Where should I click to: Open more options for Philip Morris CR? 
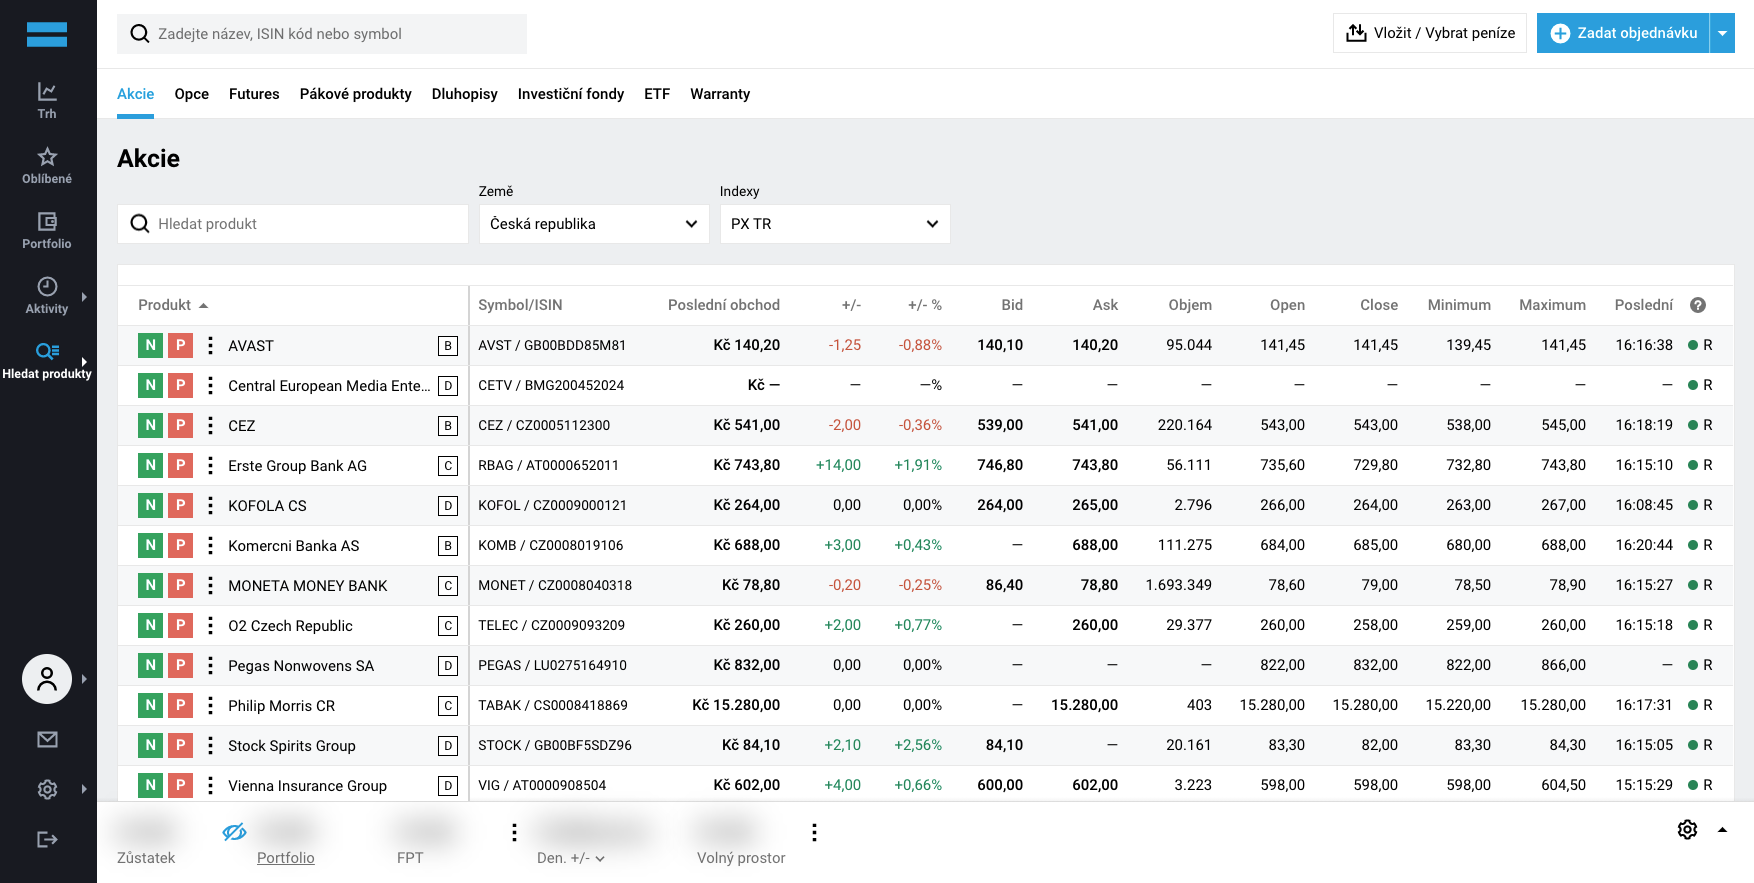210,705
